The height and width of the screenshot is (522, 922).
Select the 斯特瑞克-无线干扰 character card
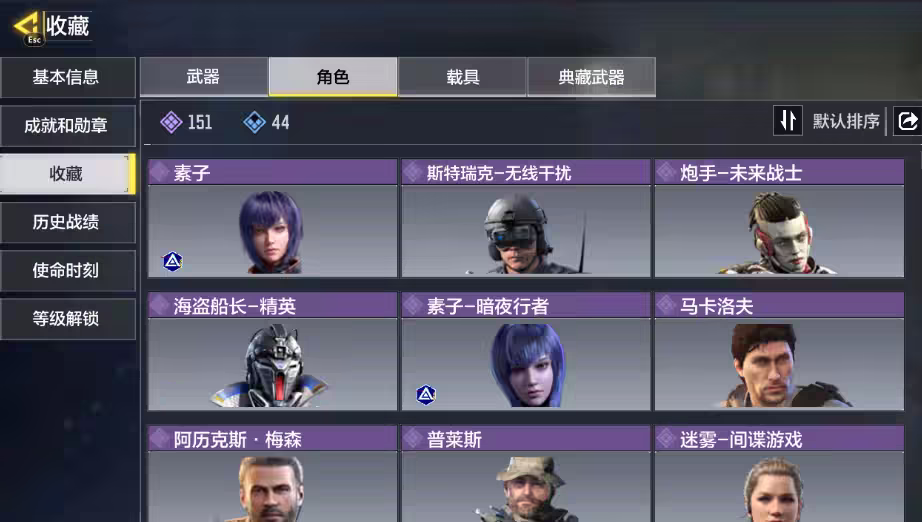coord(526,218)
